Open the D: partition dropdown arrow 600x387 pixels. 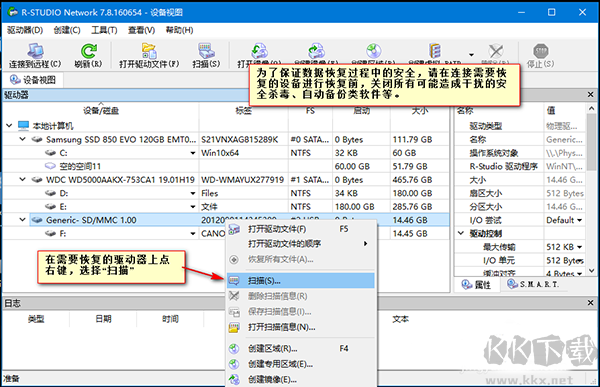(193, 193)
